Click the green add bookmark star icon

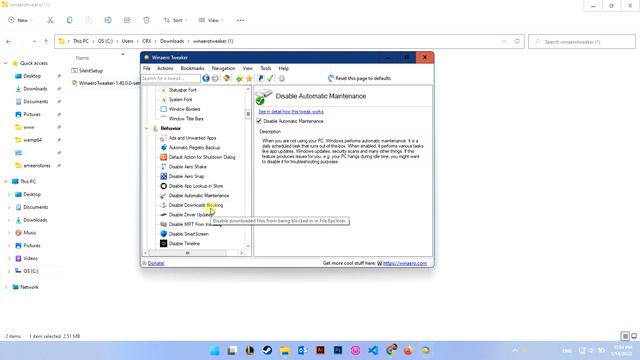pyautogui.click(x=239, y=78)
